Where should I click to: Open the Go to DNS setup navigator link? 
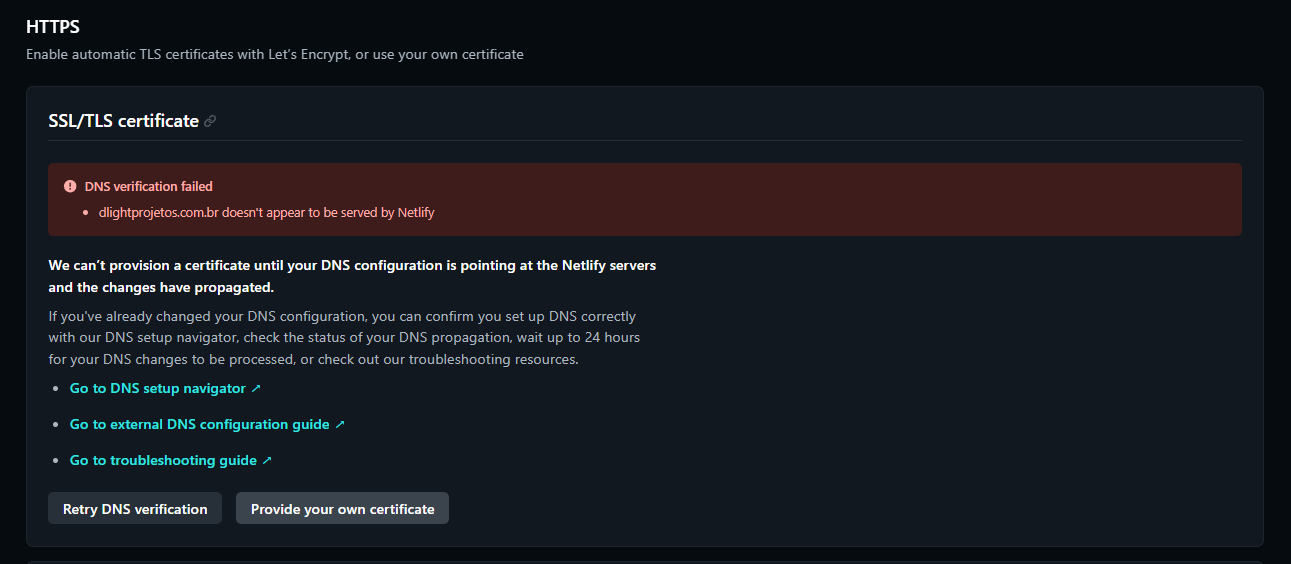[x=157, y=388]
